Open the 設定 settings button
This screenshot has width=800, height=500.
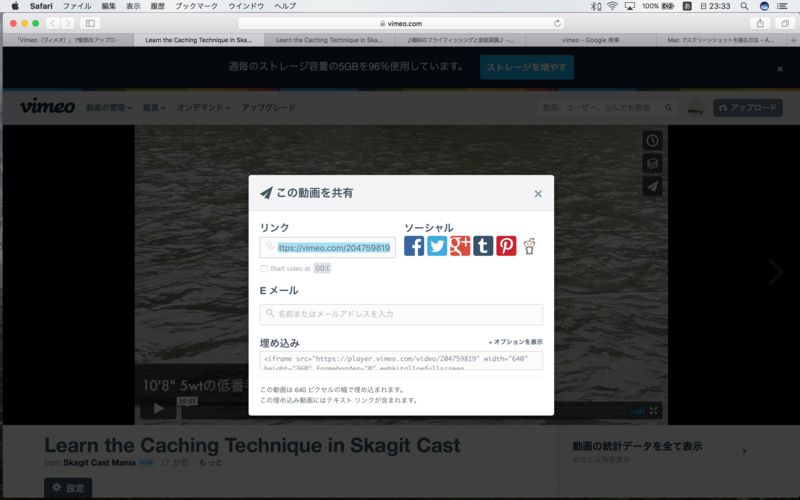coord(68,488)
